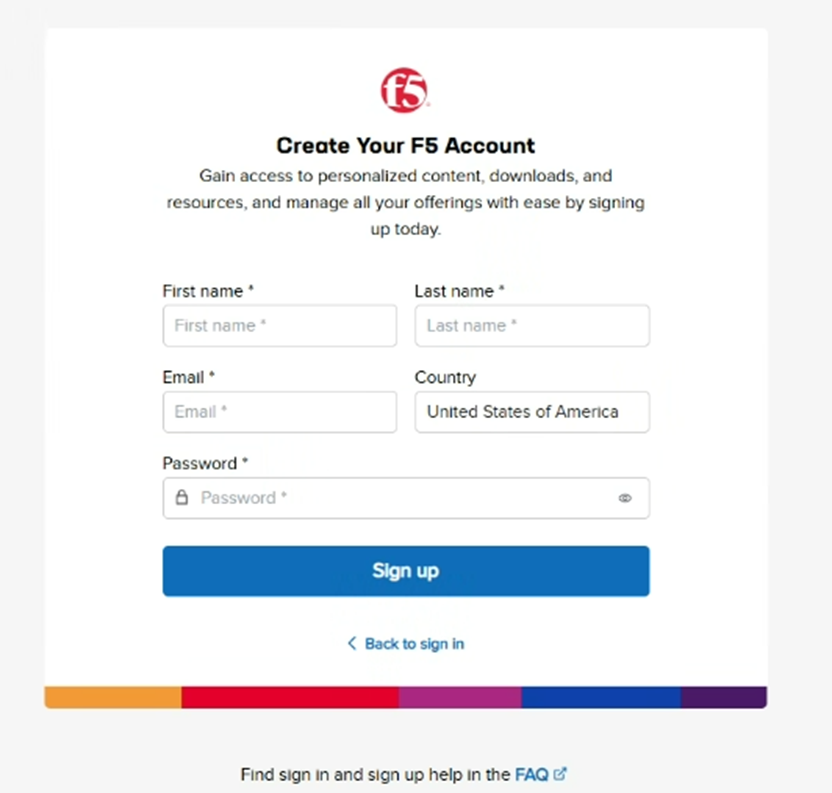Click the Email label text
Image resolution: width=832 pixels, height=793 pixels.
pos(188,377)
